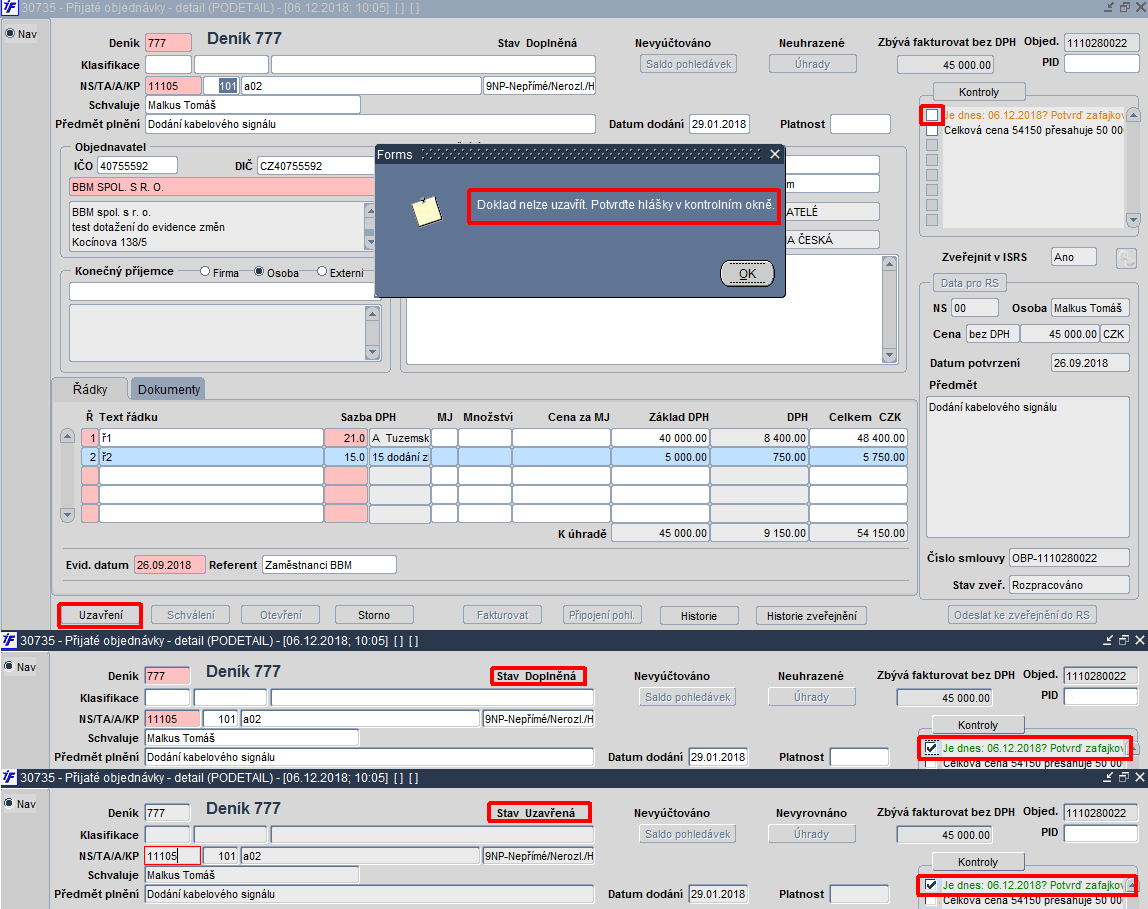Switch to the Dokumenty tab
This screenshot has width=1148, height=909.
(168, 389)
